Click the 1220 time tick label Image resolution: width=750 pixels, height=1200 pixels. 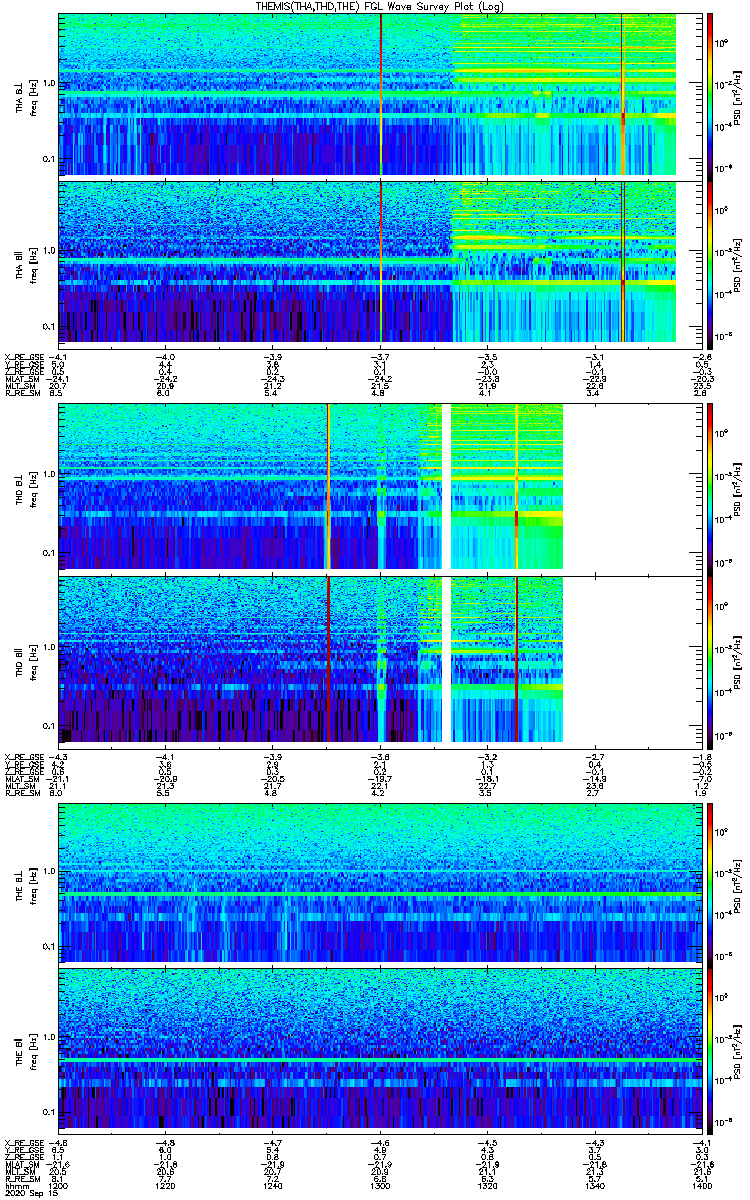[166, 1187]
